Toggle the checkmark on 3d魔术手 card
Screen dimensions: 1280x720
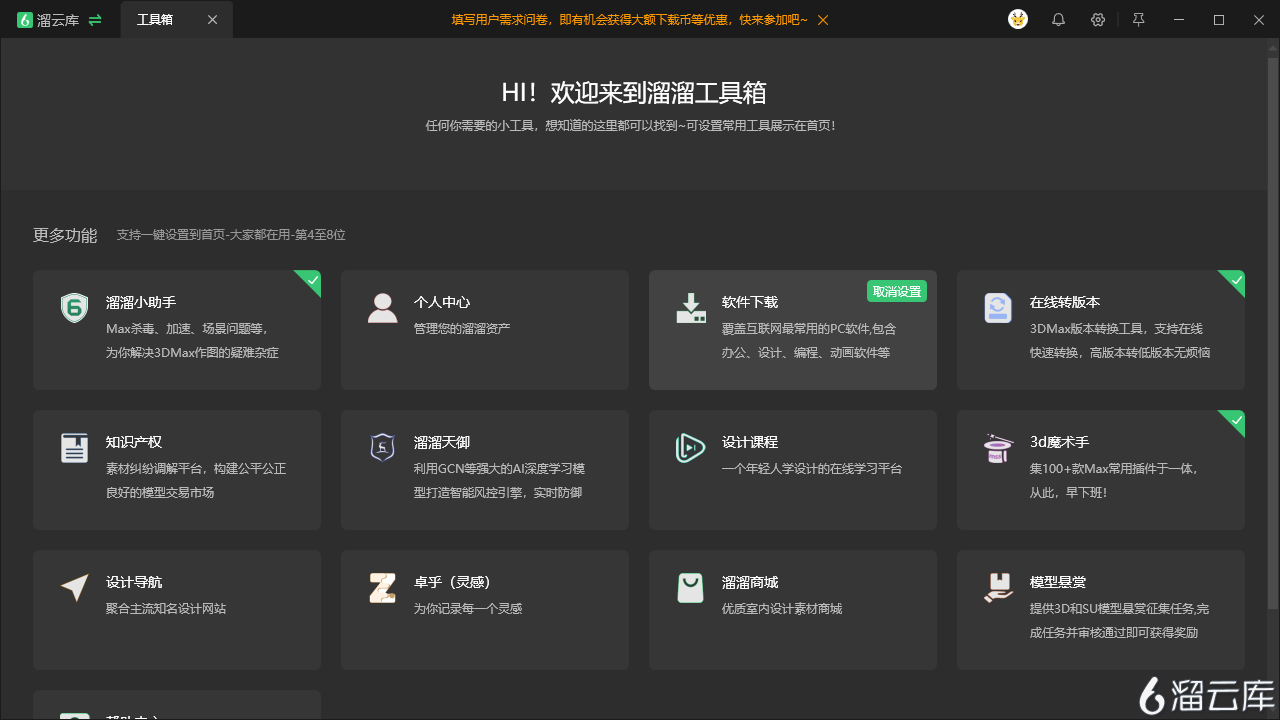click(x=1235, y=420)
